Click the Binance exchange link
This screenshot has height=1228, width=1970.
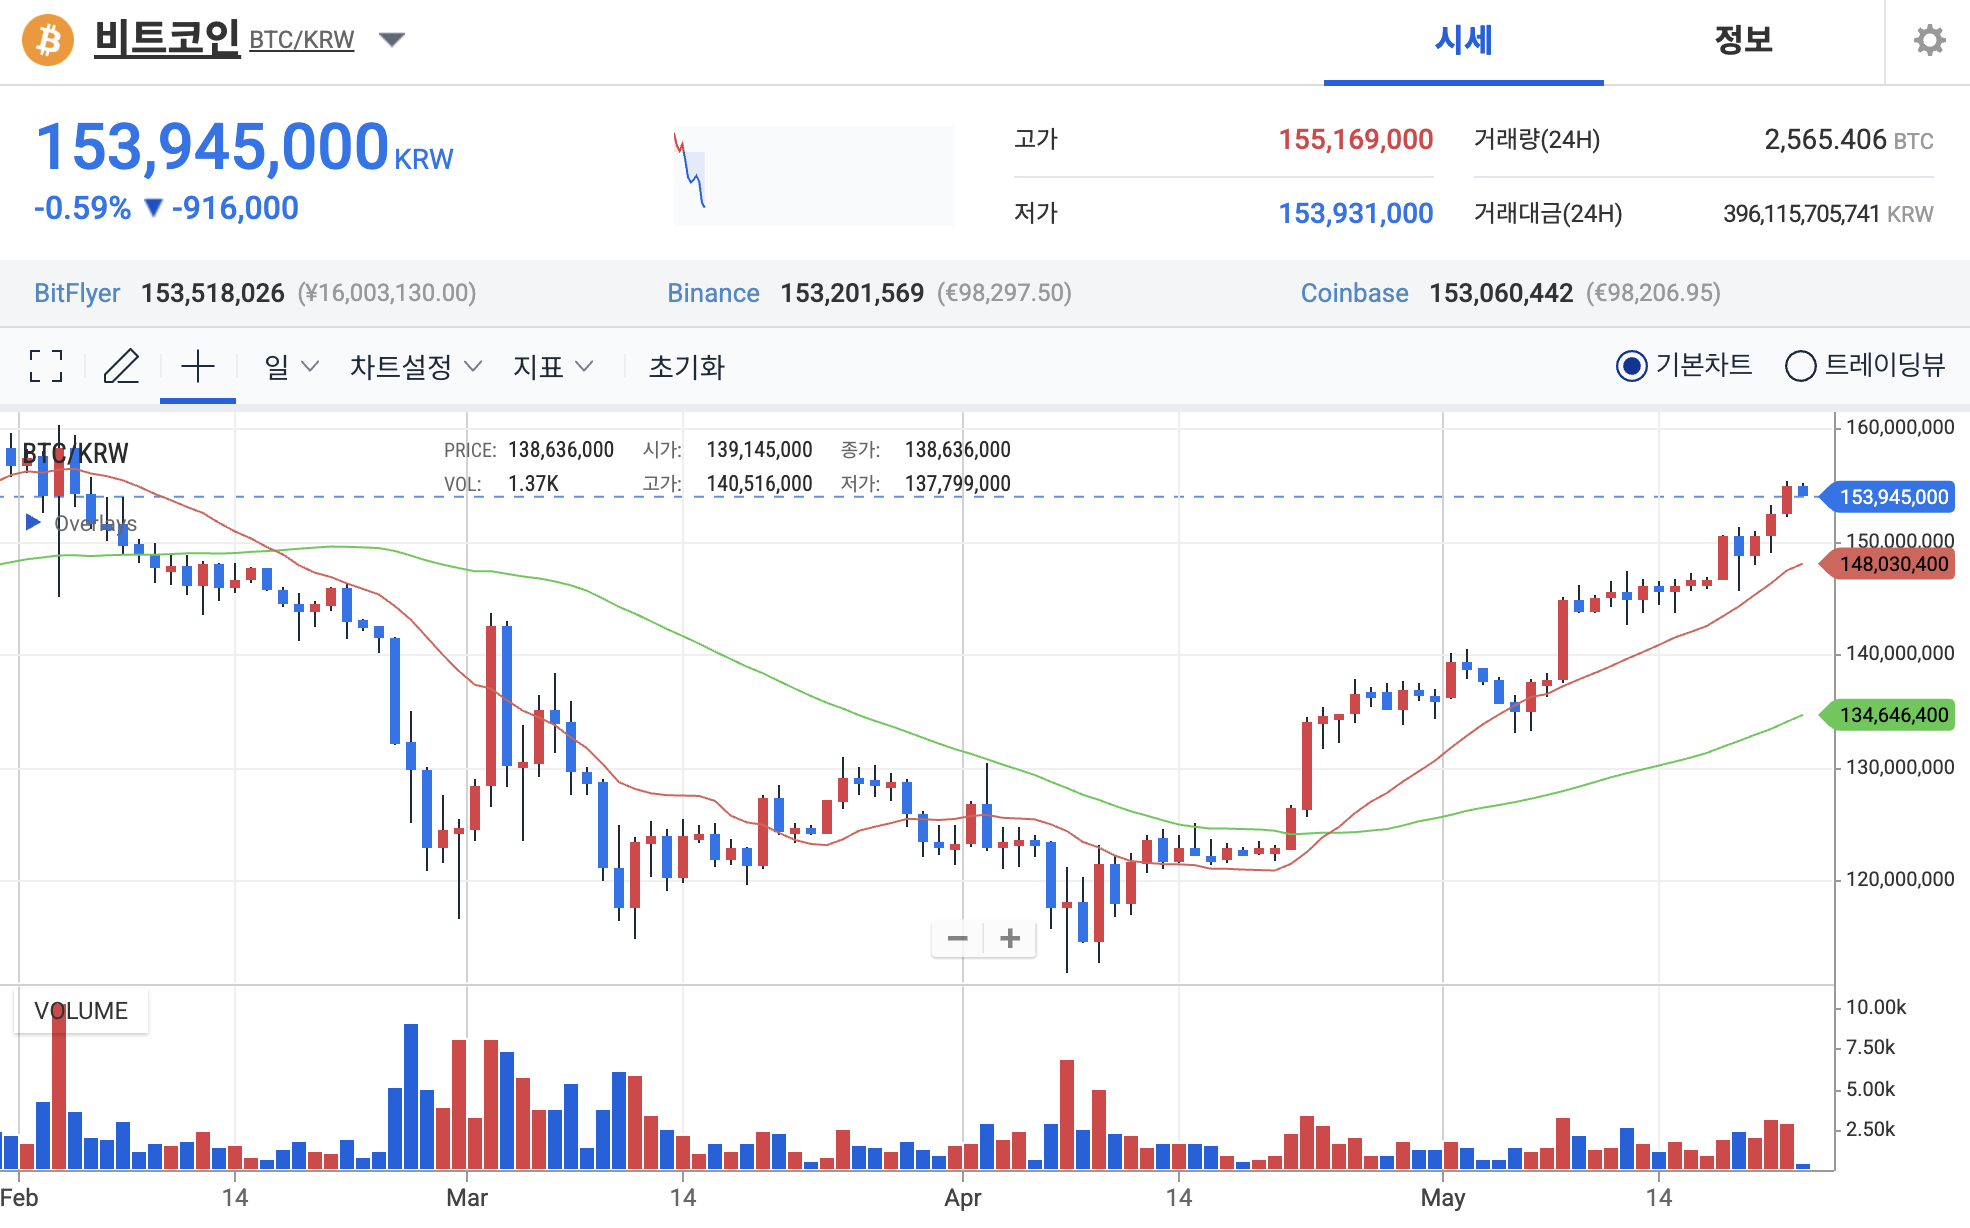click(x=713, y=293)
